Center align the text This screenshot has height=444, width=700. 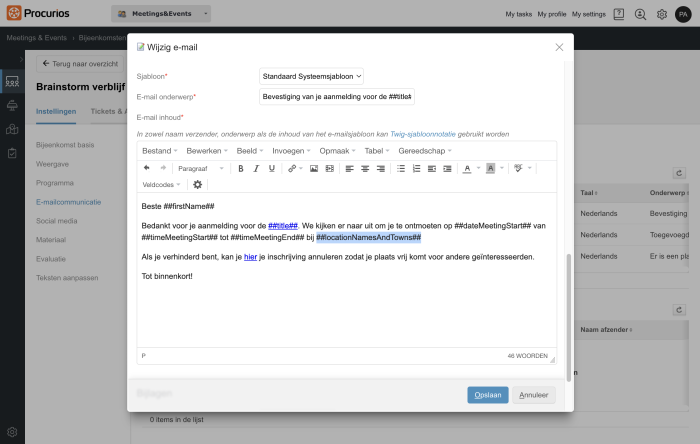365,168
